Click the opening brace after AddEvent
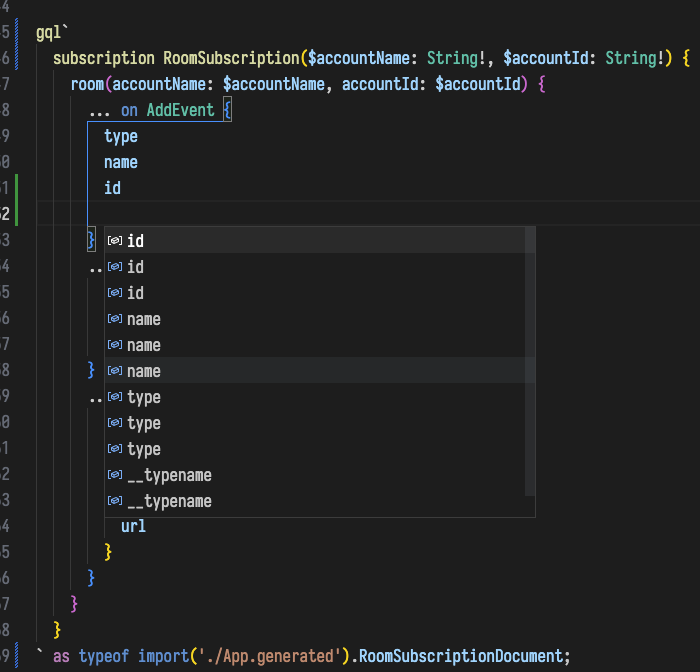700x672 pixels. point(227,110)
